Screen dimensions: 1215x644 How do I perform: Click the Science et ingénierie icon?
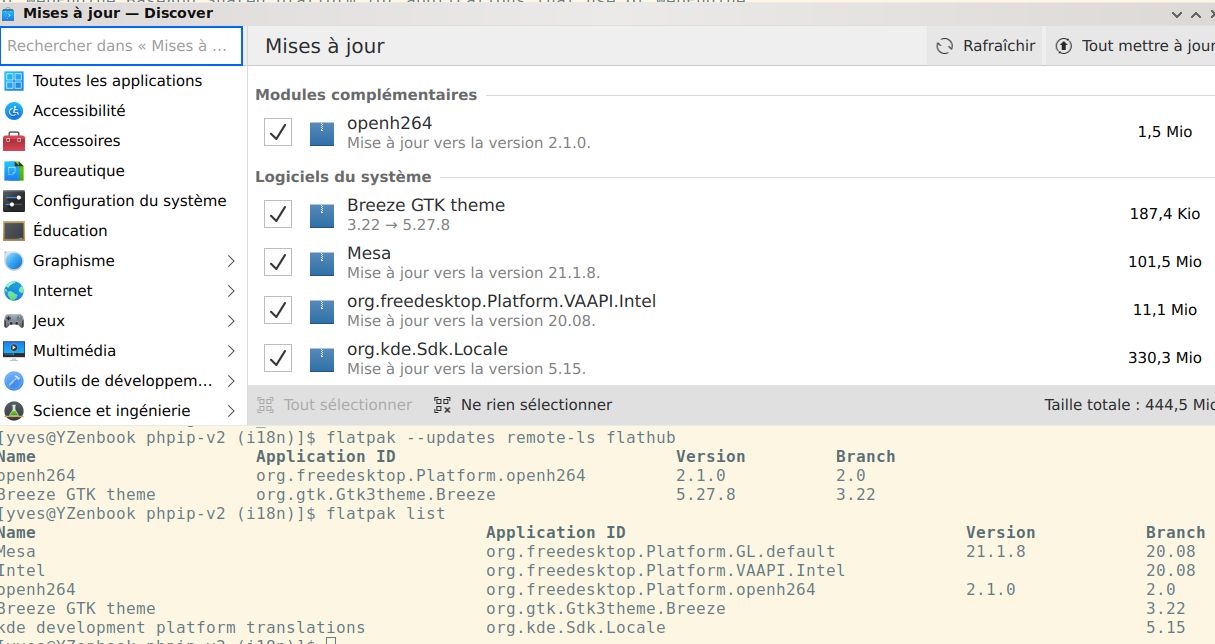click(x=14, y=411)
